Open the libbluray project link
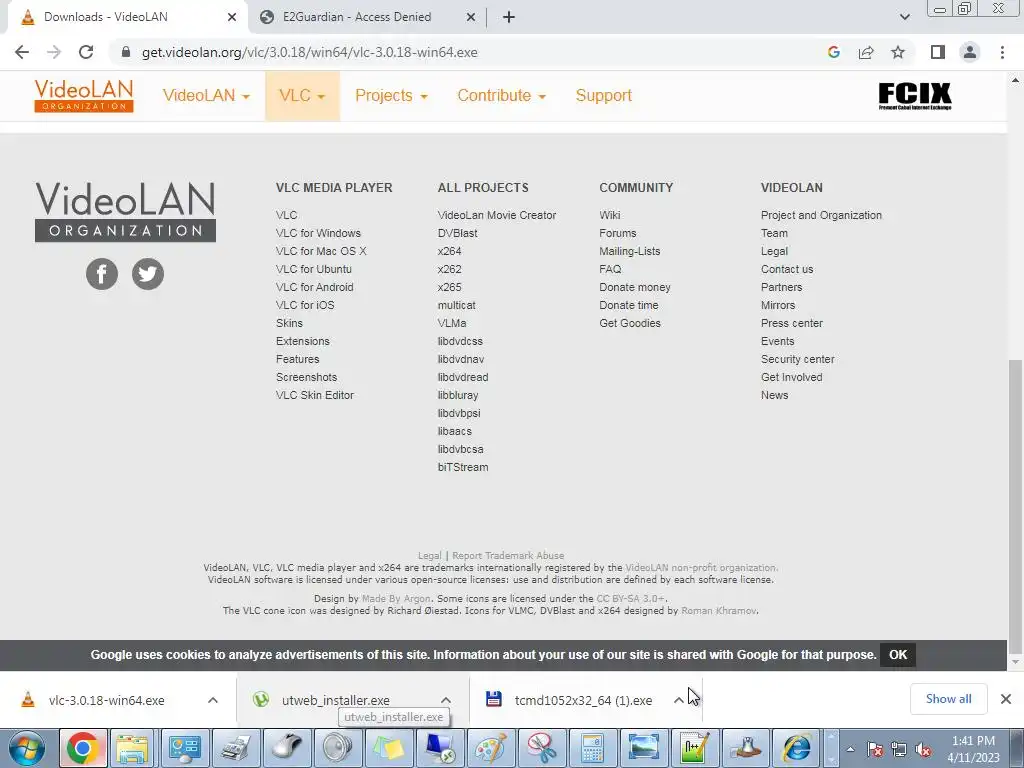The width and height of the screenshot is (1024, 768). pos(458,395)
